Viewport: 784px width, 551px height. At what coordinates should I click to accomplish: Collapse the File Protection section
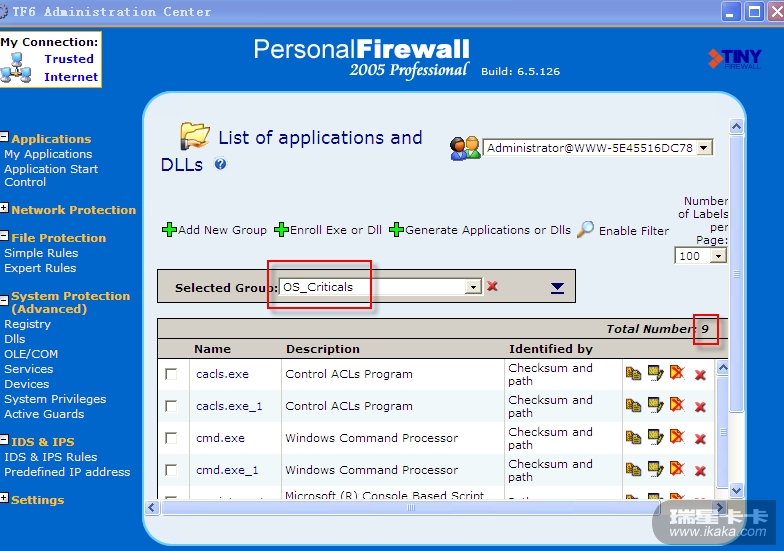pos(4,236)
